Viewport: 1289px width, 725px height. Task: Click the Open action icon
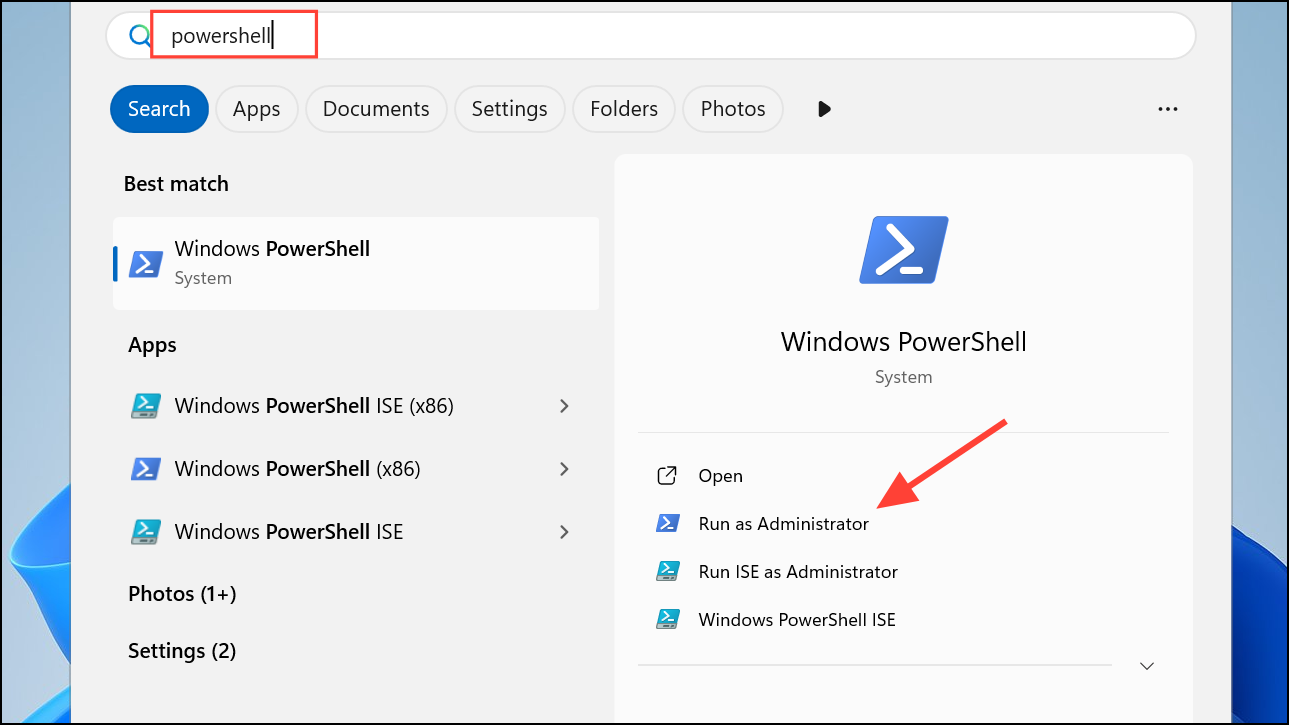tap(667, 476)
